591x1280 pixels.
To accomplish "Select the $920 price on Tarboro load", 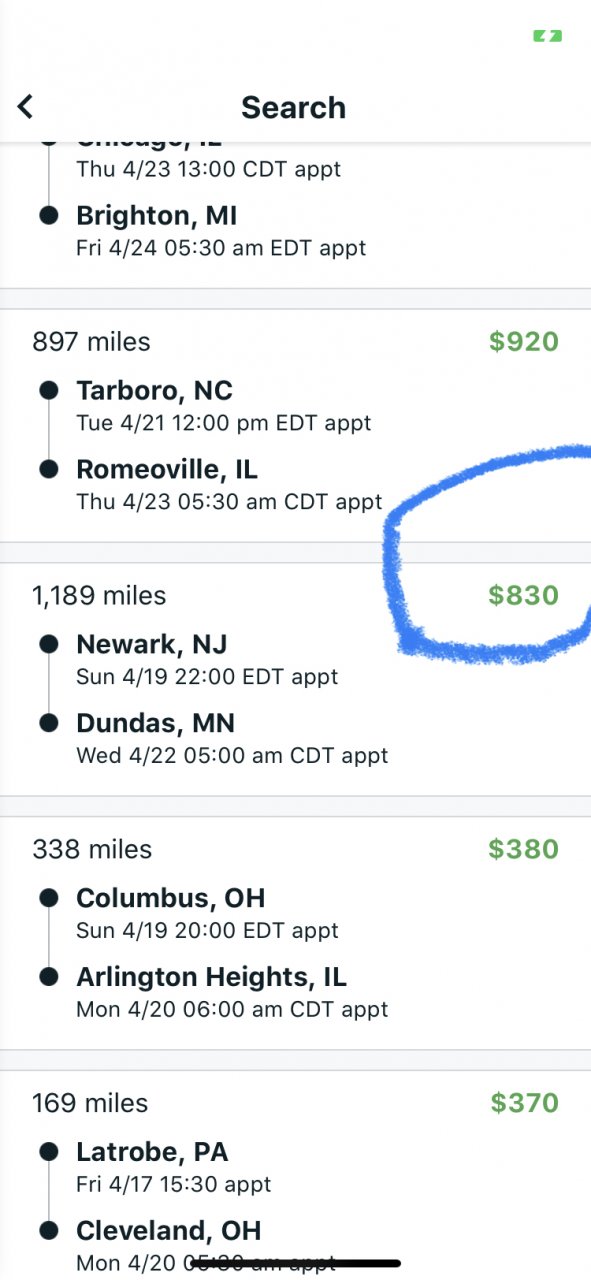I will (523, 342).
